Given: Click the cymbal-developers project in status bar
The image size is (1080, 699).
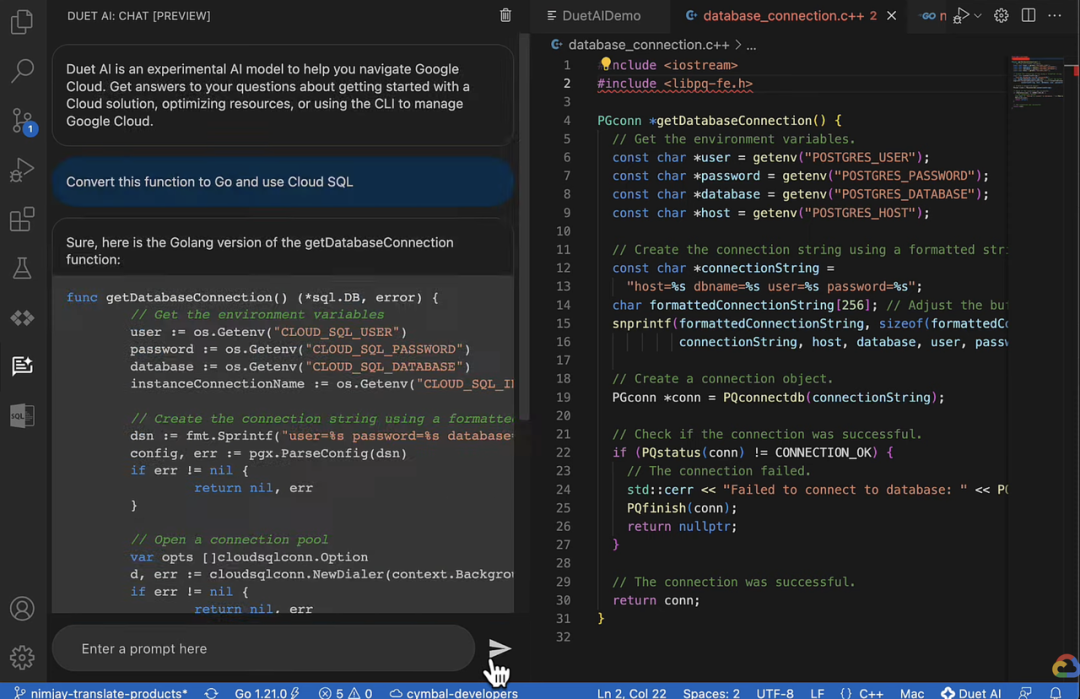Looking at the screenshot, I should (453, 692).
